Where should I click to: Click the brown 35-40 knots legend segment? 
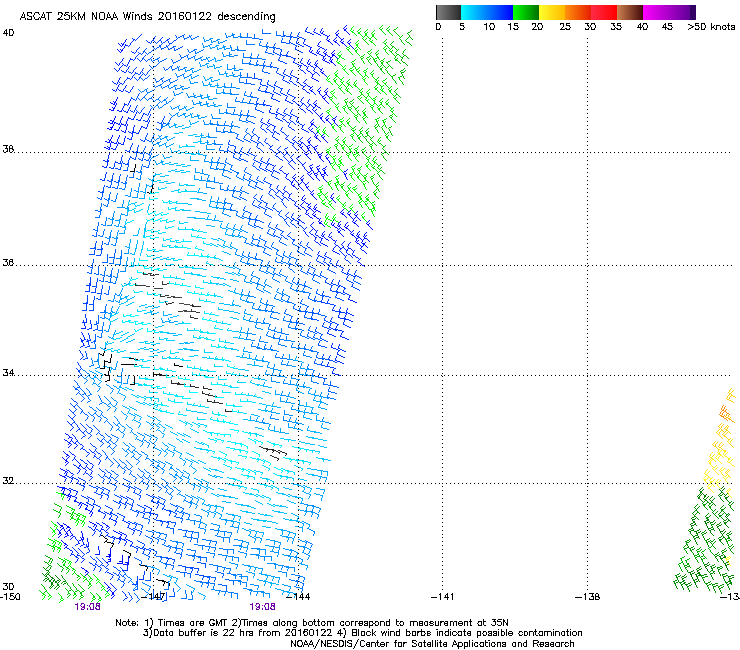[630, 12]
